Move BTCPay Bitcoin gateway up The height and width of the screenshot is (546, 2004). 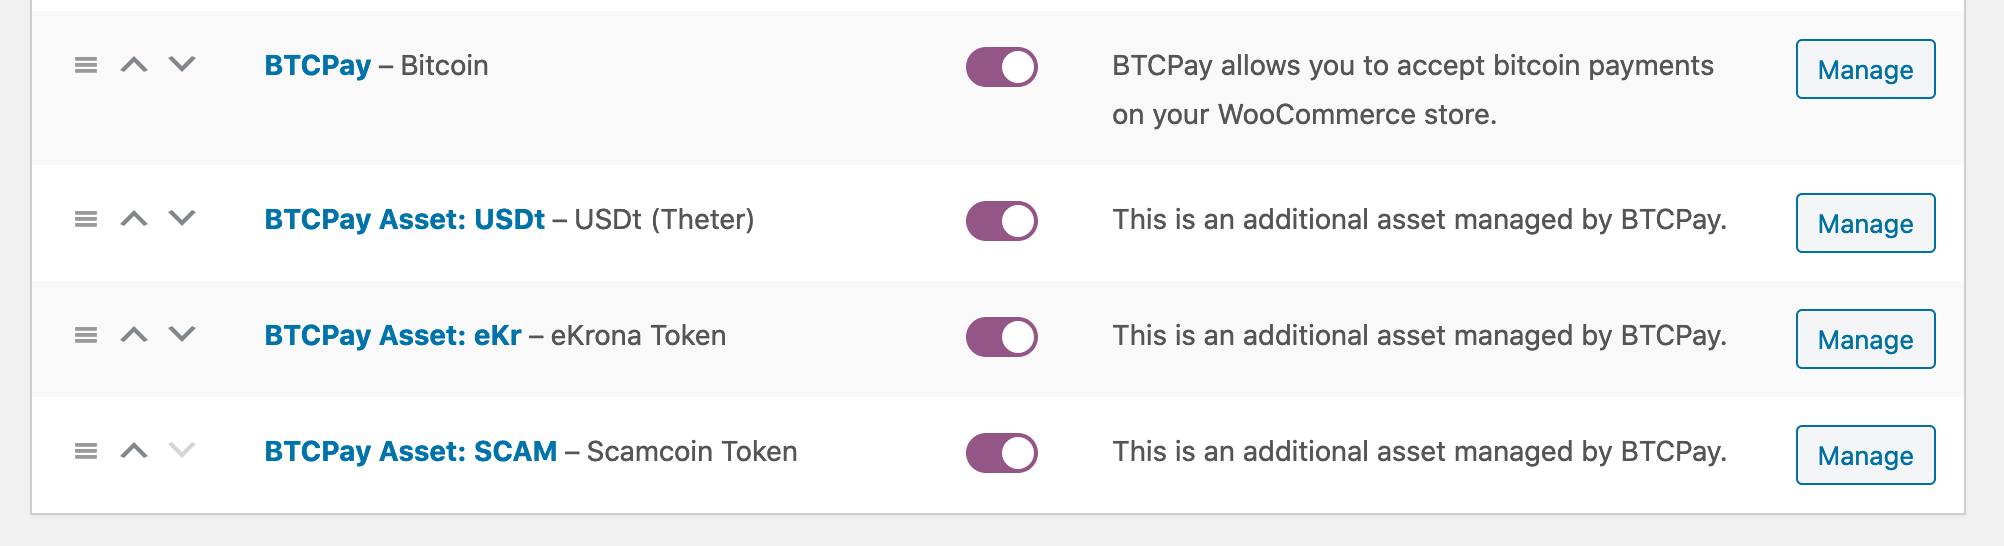point(134,65)
